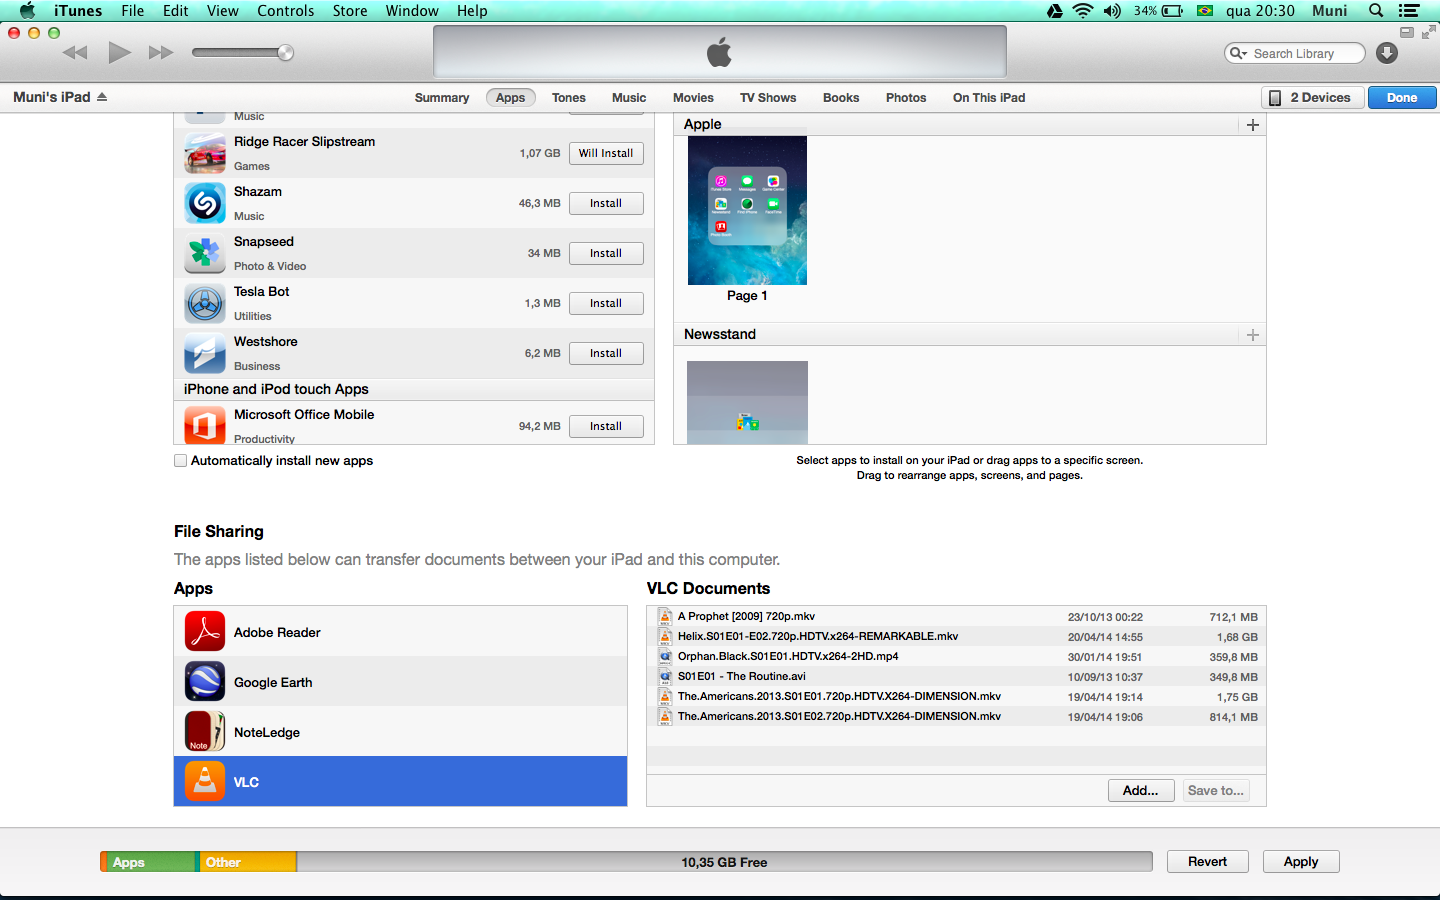This screenshot has height=900, width=1440.
Task: Click Install button for Snapseed
Action: point(606,253)
